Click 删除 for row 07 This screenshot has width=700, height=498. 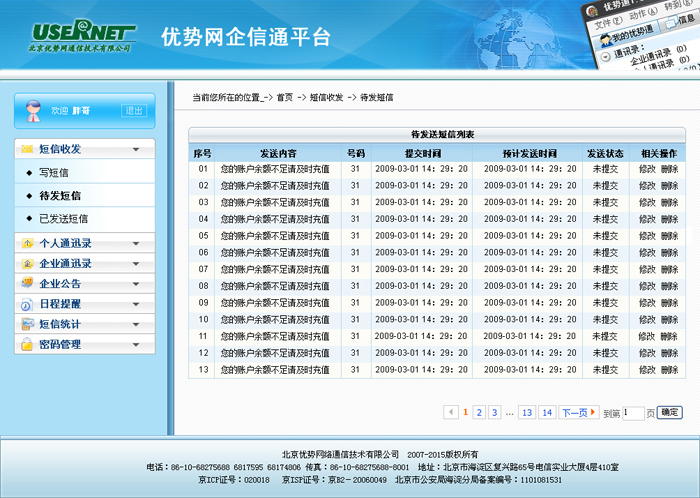(x=670, y=269)
